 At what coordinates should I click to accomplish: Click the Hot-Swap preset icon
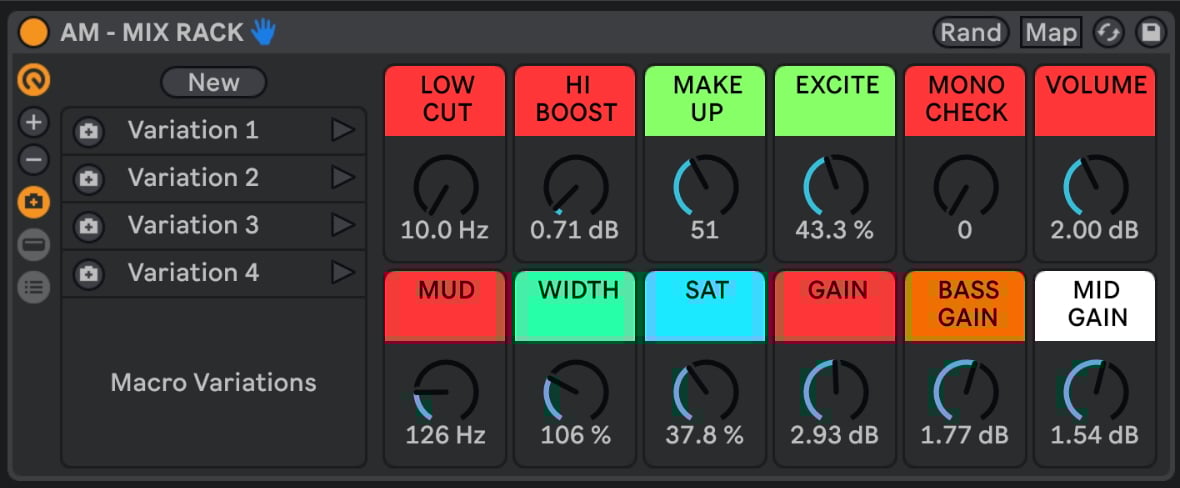[1108, 32]
